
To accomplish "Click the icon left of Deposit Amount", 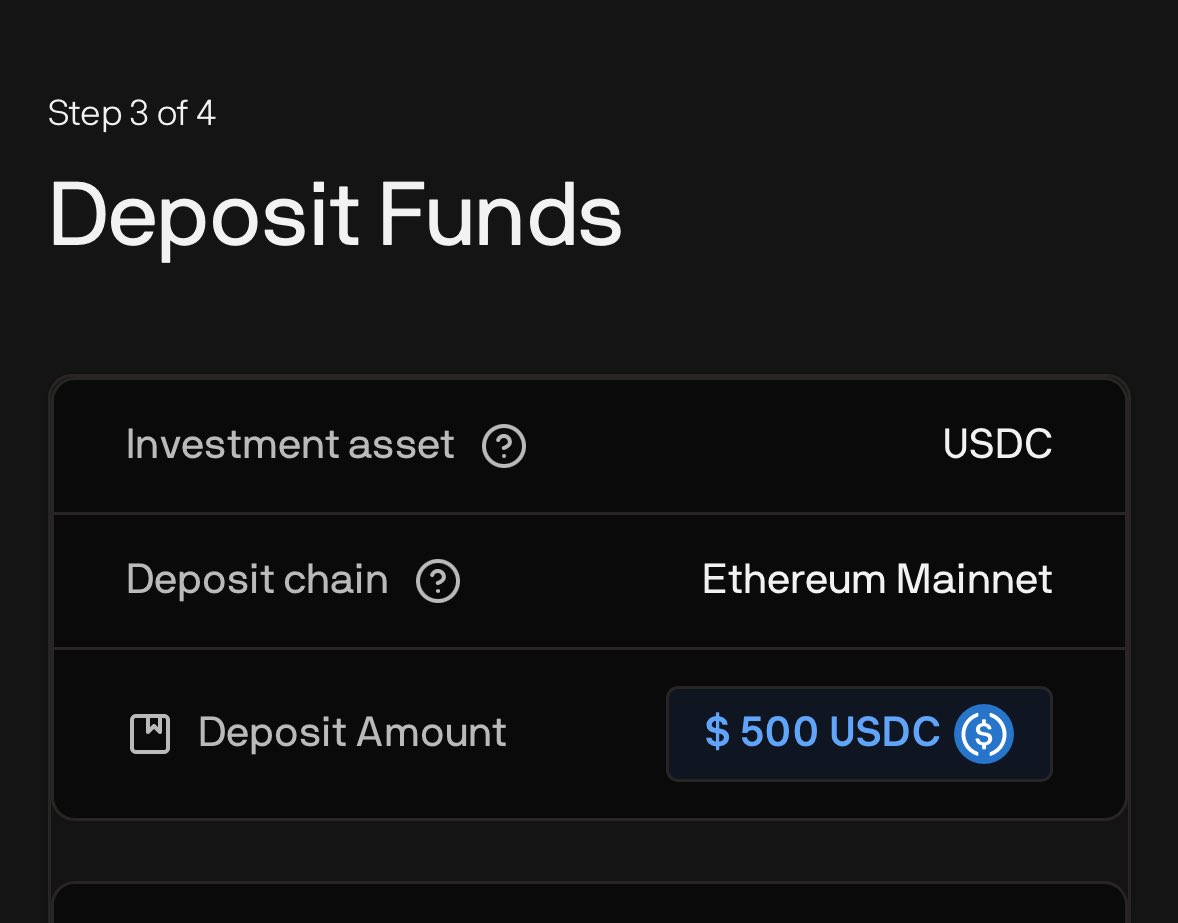I will point(150,733).
